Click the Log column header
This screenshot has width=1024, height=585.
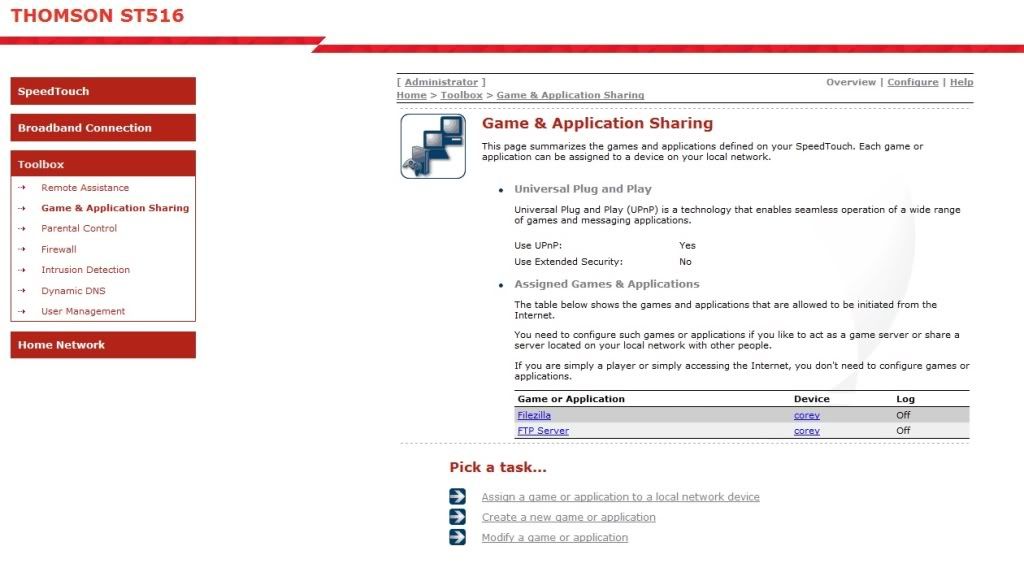pos(905,399)
